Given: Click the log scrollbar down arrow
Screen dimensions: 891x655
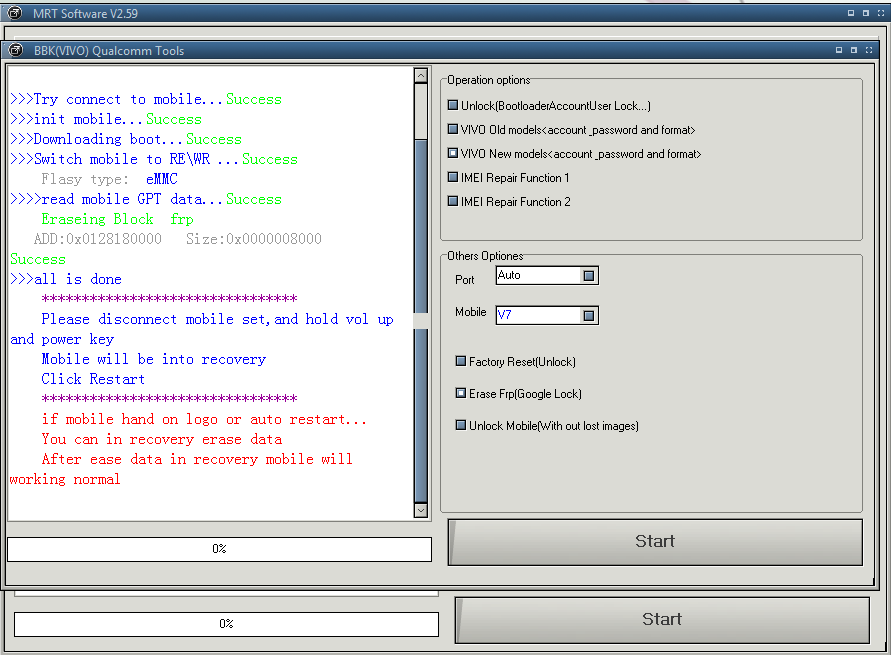Looking at the screenshot, I should click(x=421, y=510).
